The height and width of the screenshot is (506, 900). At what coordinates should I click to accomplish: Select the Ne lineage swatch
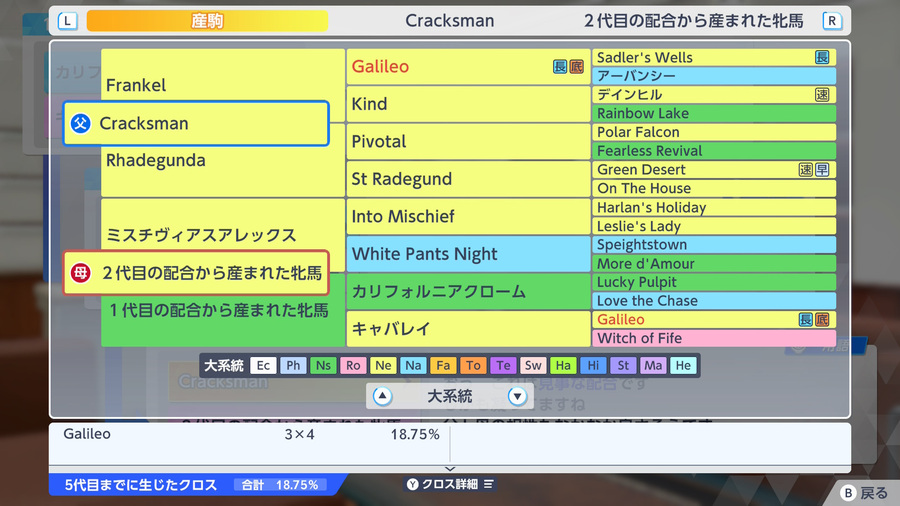[383, 365]
